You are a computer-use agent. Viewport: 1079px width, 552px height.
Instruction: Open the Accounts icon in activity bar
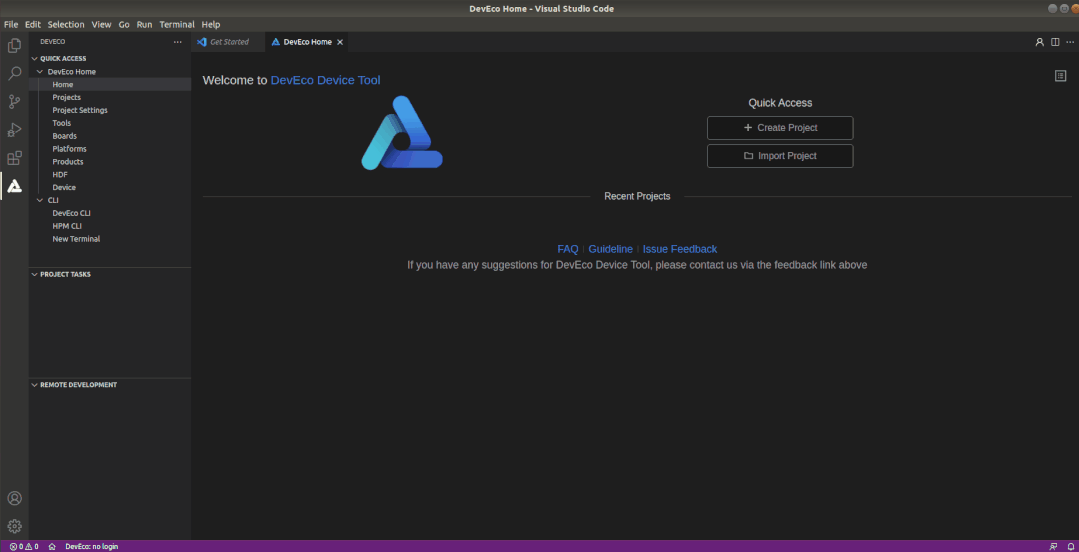pos(14,498)
